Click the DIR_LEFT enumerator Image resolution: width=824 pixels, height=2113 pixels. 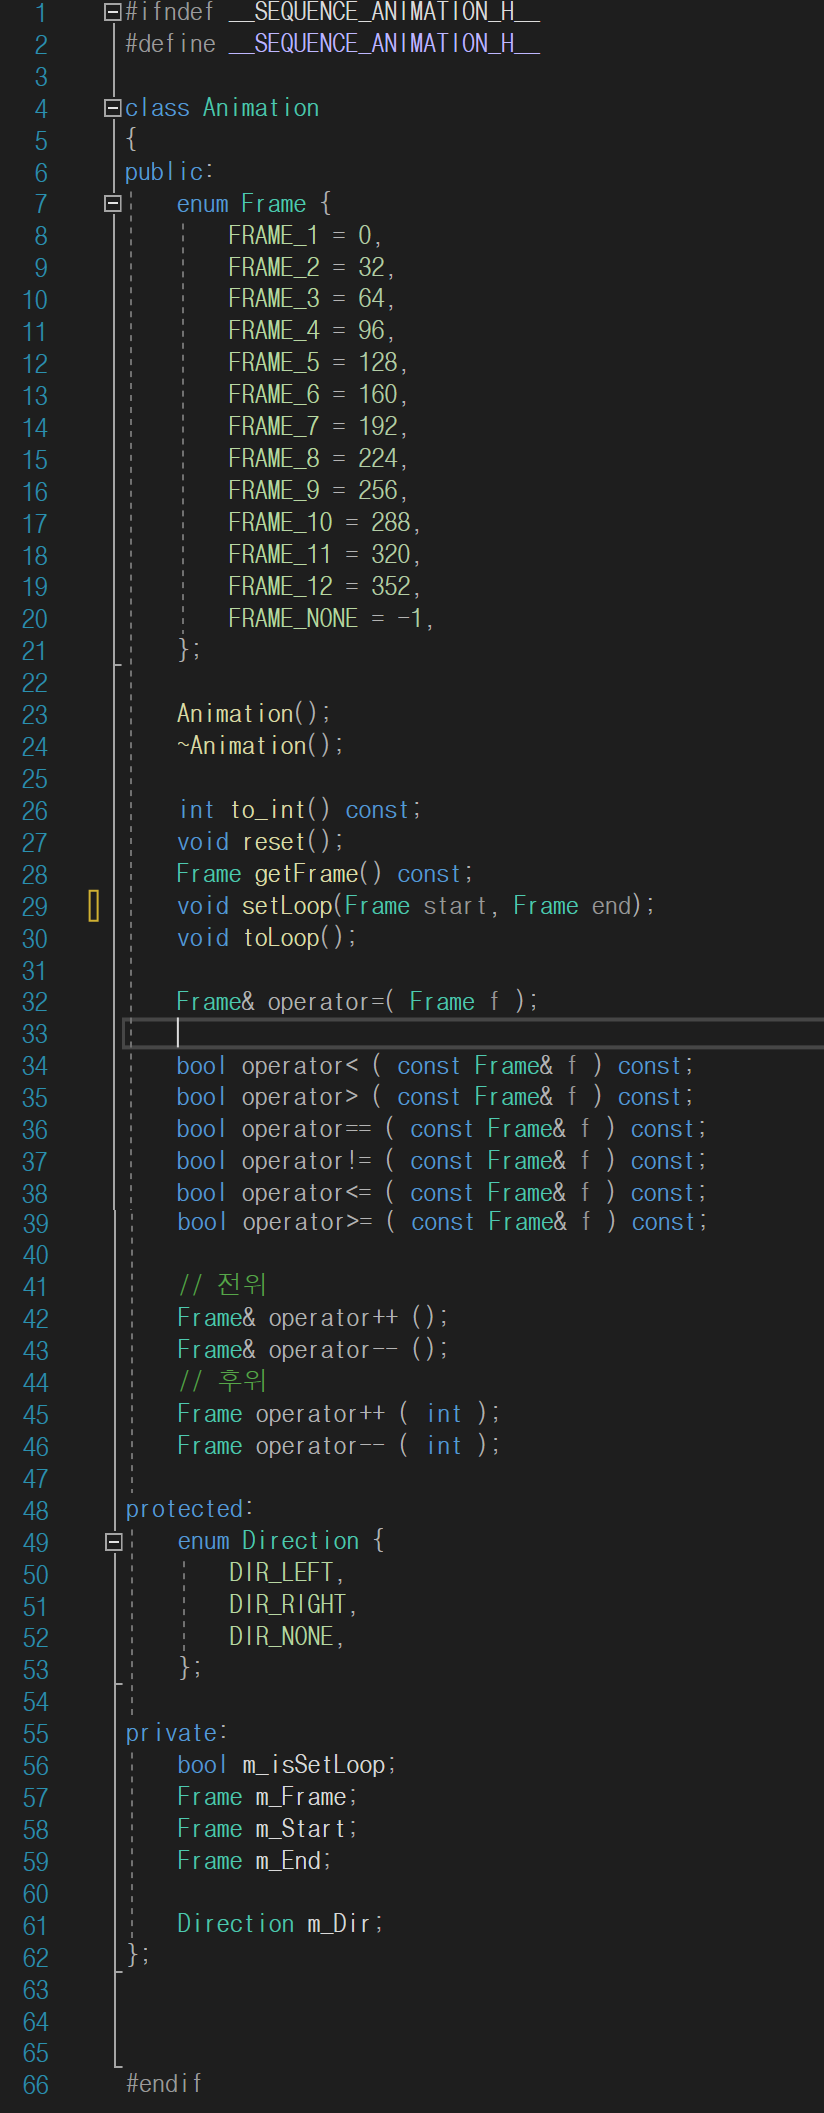tap(281, 1573)
